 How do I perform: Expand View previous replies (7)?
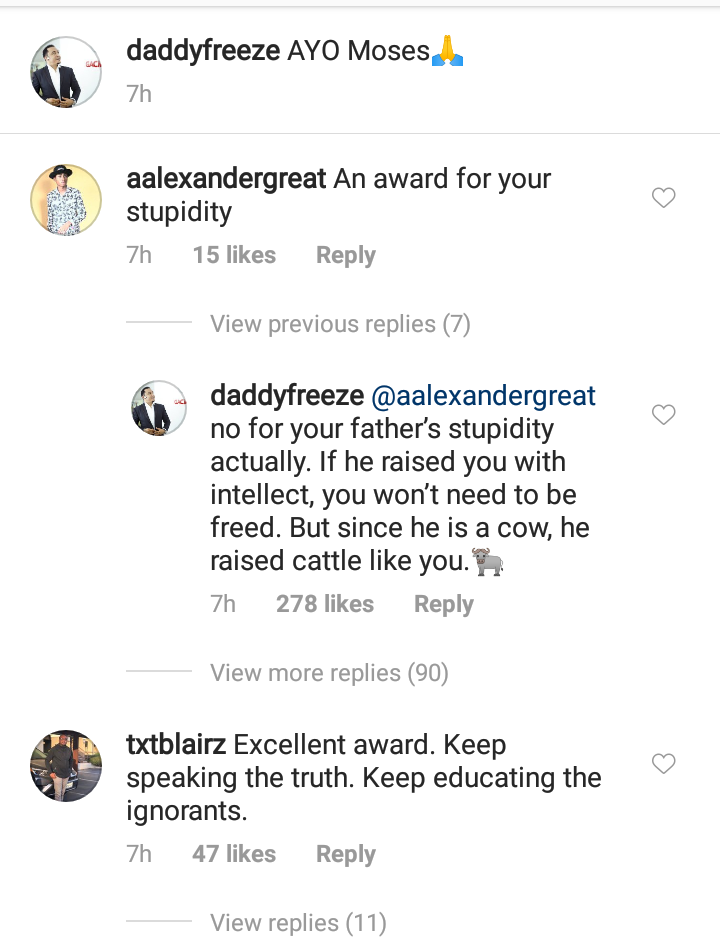tap(340, 324)
